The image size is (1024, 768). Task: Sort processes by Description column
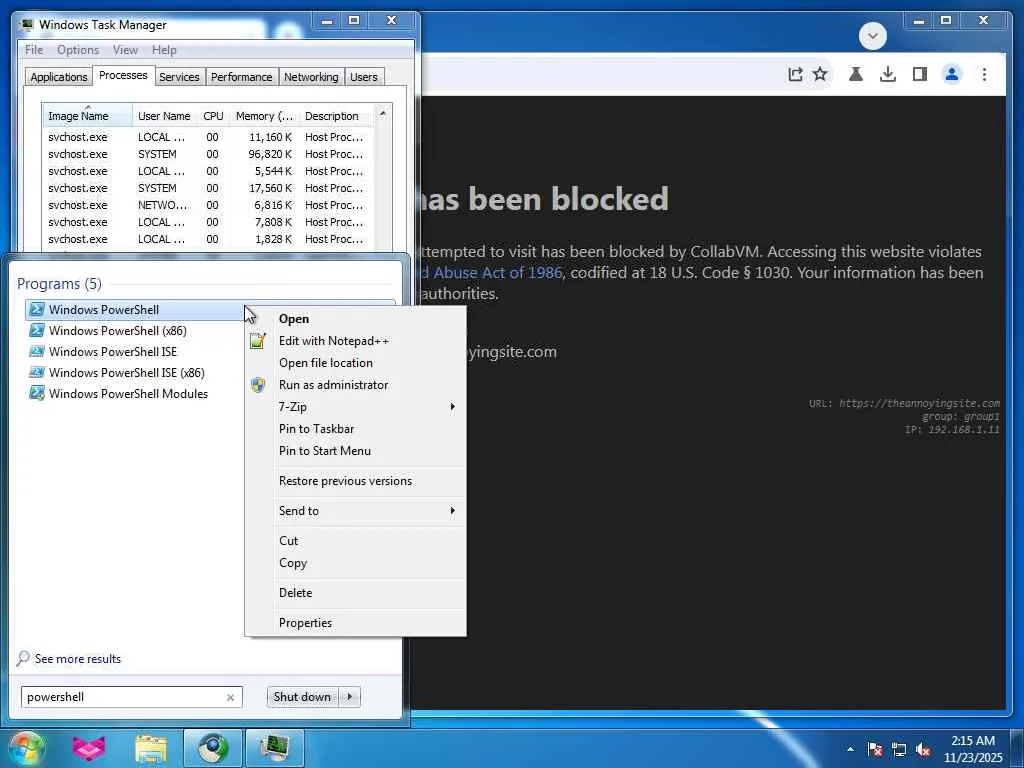click(338, 116)
